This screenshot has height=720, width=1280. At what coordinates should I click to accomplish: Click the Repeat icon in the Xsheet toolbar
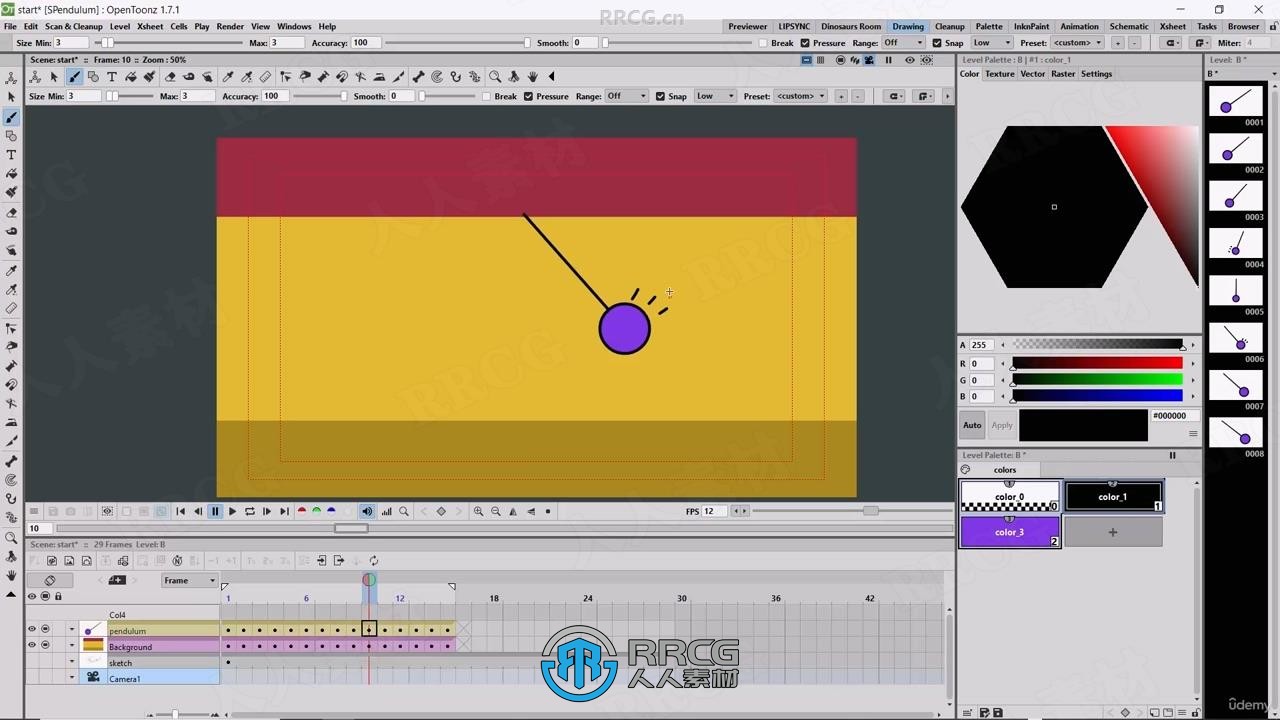click(373, 561)
